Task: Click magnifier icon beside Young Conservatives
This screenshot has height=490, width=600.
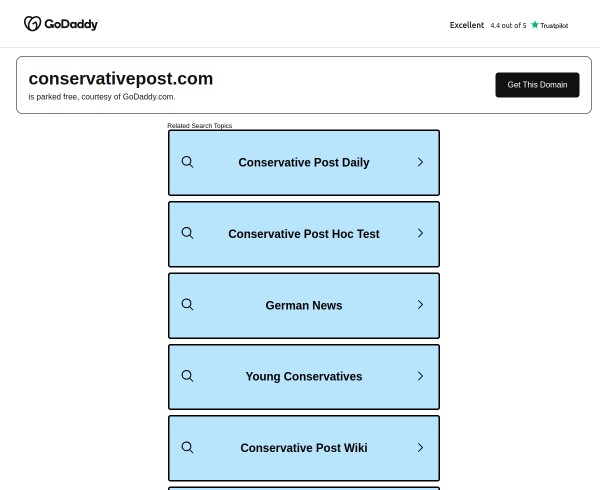Action: point(187,376)
